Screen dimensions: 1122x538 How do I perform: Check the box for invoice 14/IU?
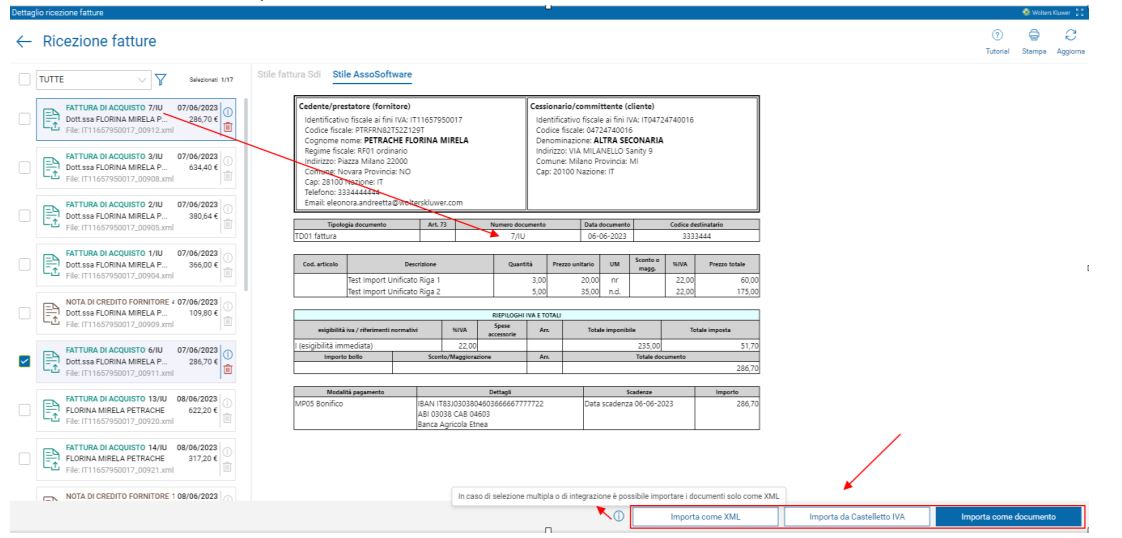point(24,459)
